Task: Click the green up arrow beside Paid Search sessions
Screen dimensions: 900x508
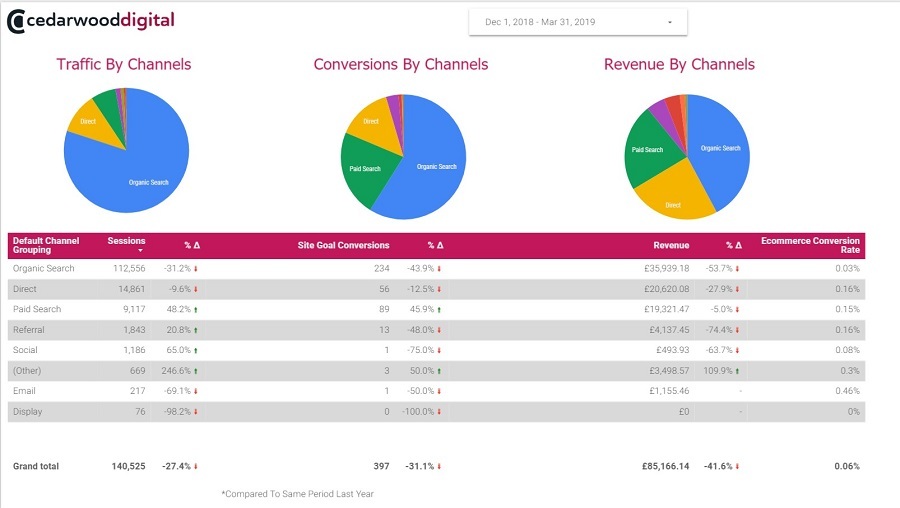Action: pos(196,309)
